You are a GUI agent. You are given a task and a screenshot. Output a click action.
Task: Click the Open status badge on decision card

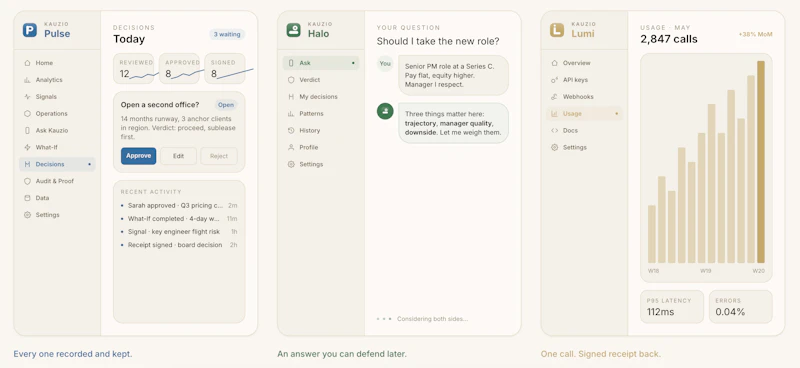tap(226, 105)
